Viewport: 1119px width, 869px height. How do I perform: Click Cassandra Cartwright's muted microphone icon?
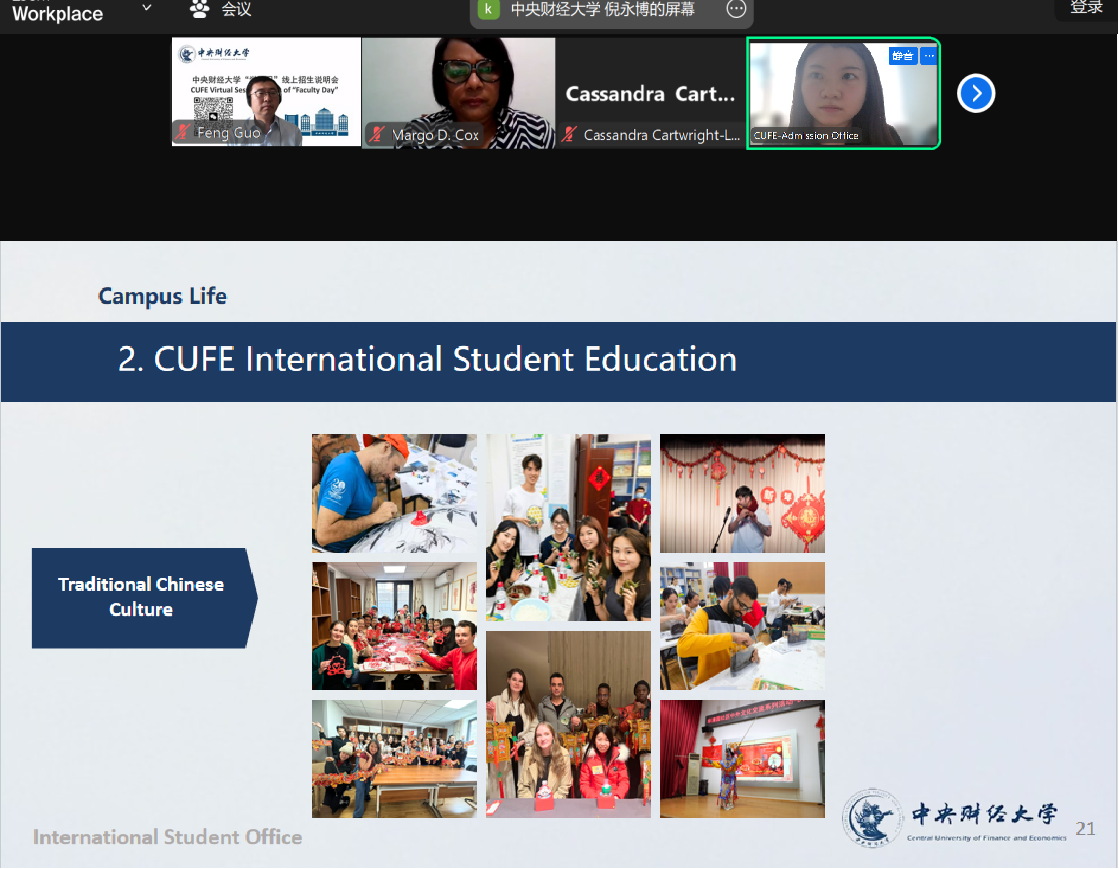[x=570, y=134]
